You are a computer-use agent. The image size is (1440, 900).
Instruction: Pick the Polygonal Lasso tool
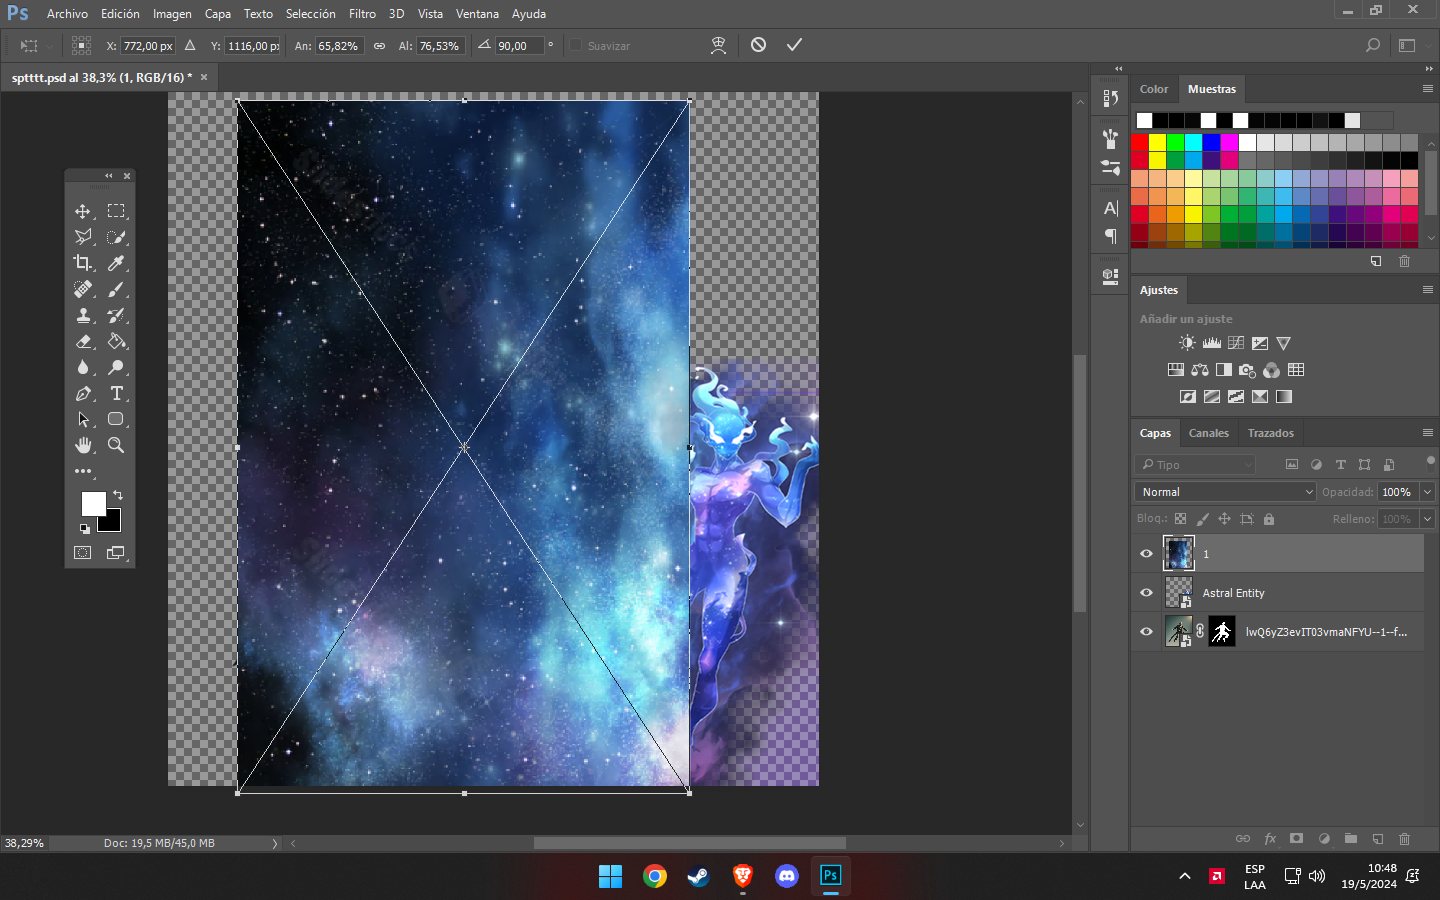[83, 237]
